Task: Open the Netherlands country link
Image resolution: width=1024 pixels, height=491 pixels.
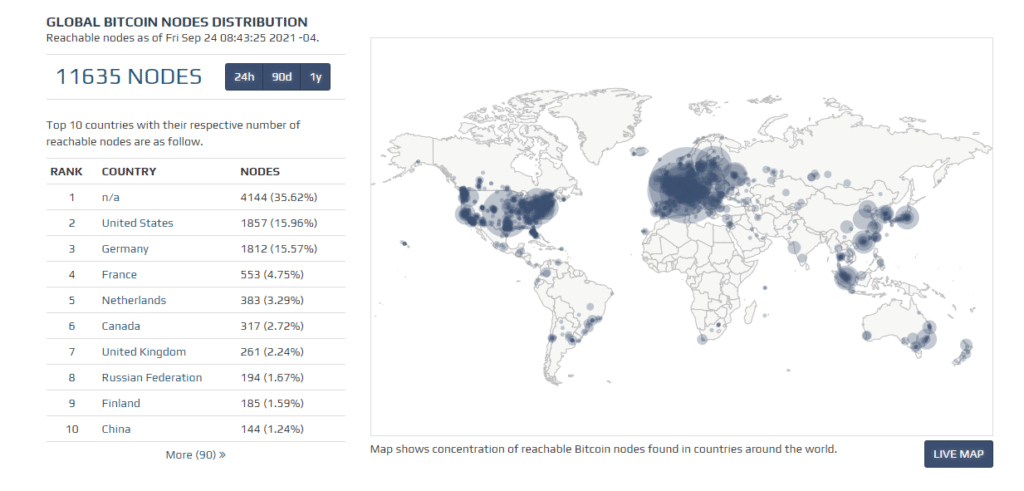Action: [134, 300]
